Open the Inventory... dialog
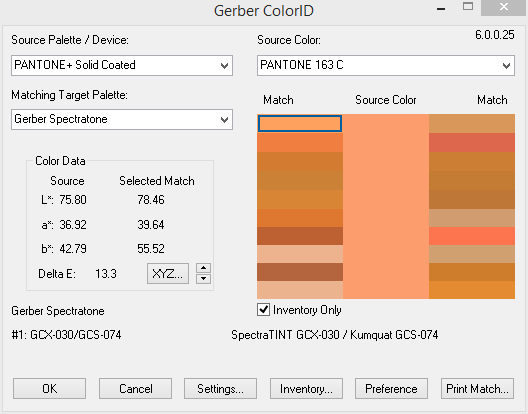 pyautogui.click(x=306, y=389)
